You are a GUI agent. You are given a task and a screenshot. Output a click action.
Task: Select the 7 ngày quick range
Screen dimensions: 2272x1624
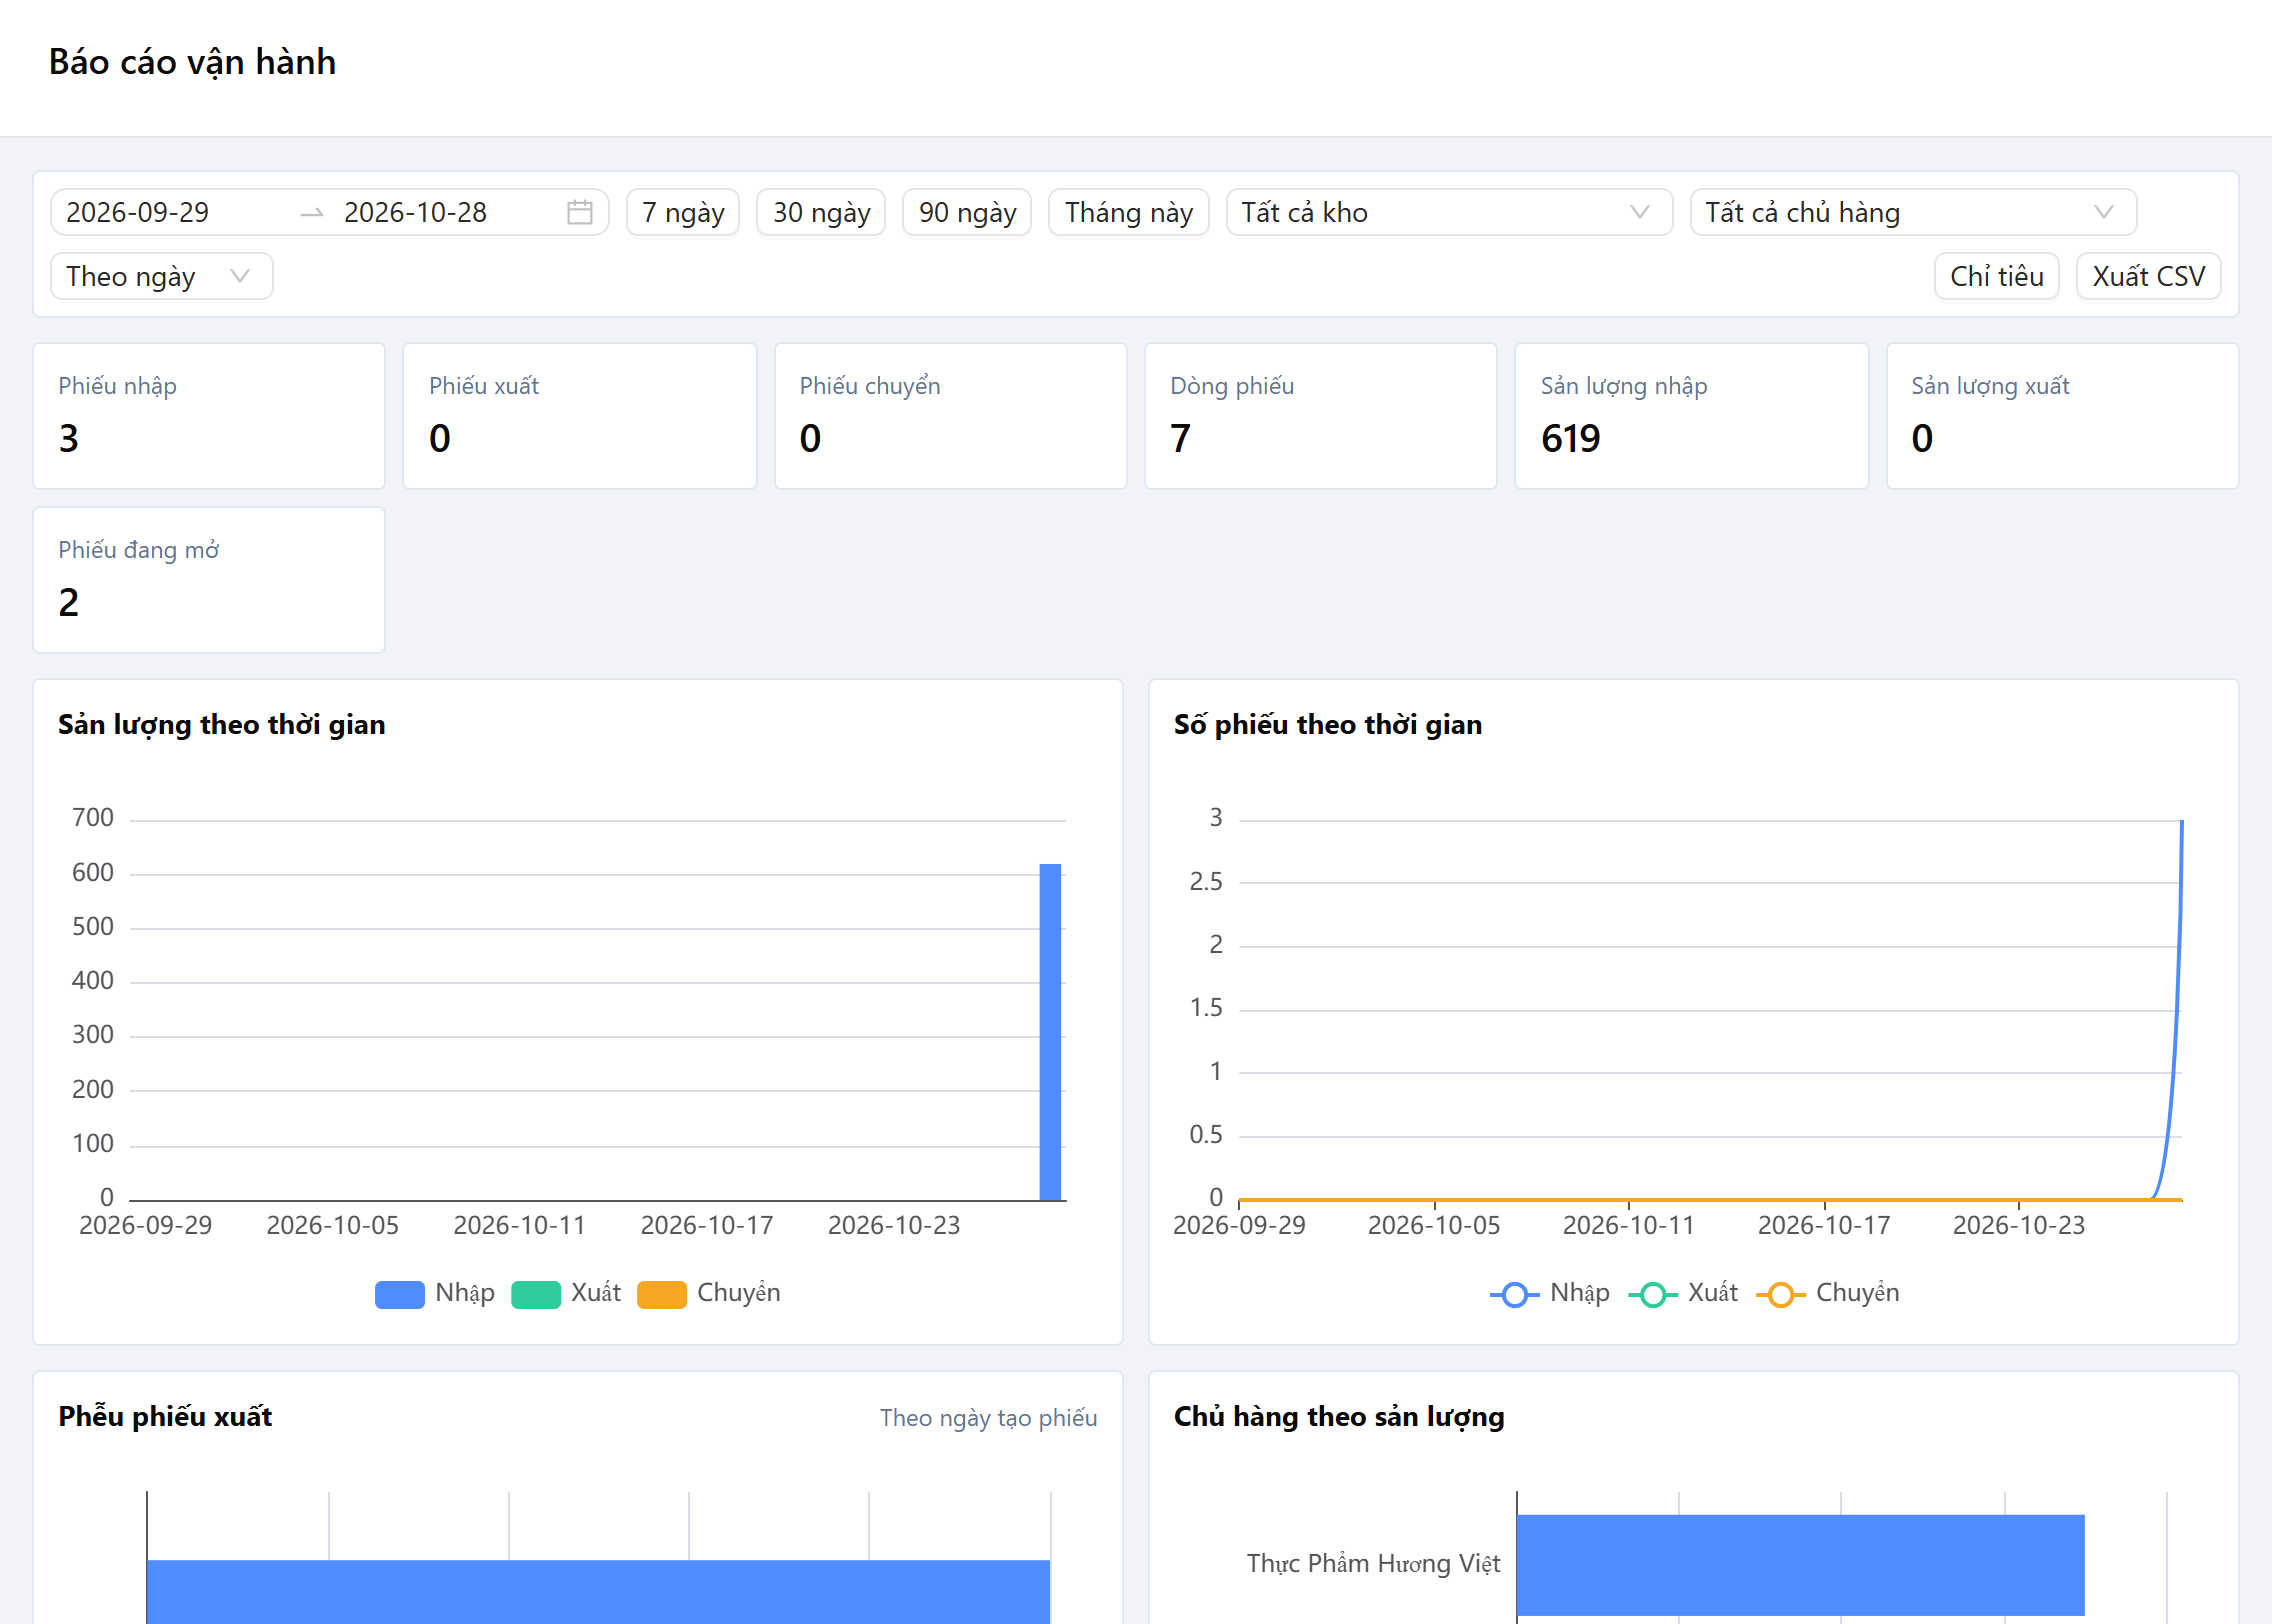pyautogui.click(x=683, y=212)
